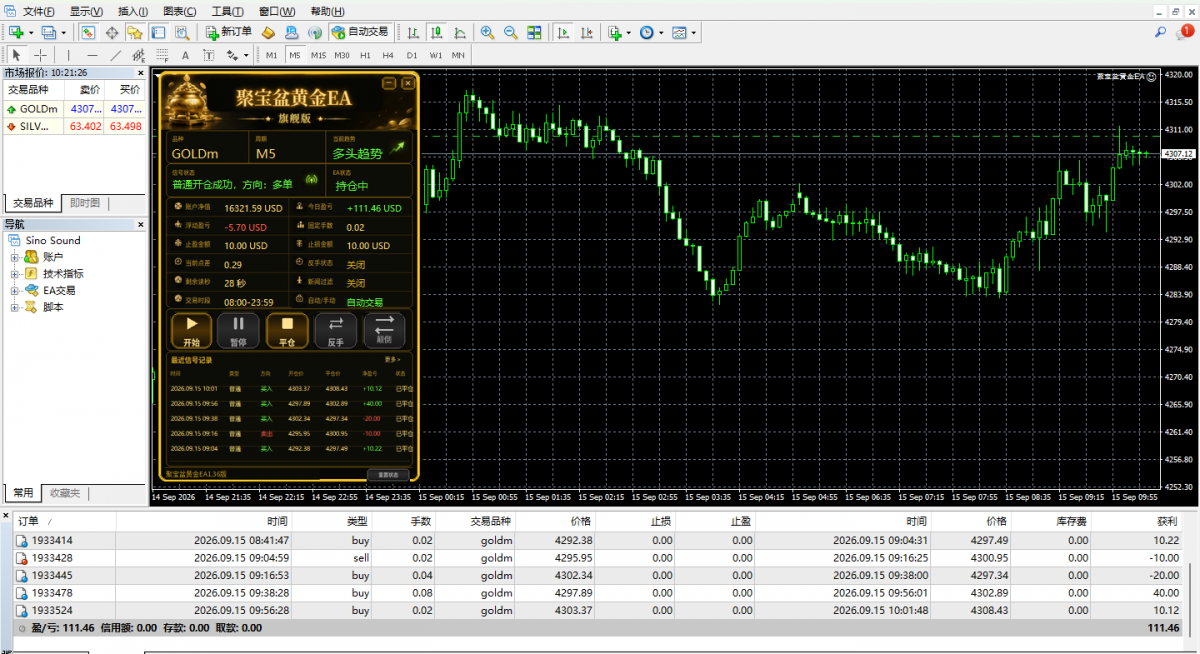Screen dimensions: 1200x654
Task: Click the 重置状态 button on EA panel
Action: [388, 474]
